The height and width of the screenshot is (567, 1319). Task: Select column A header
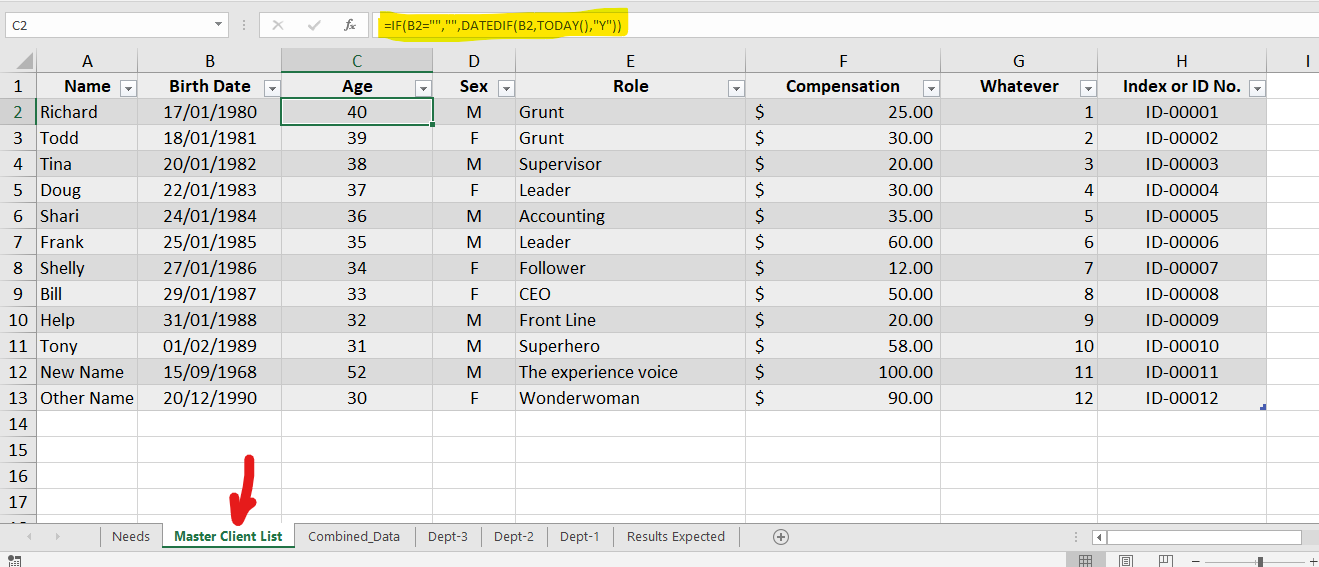point(88,61)
